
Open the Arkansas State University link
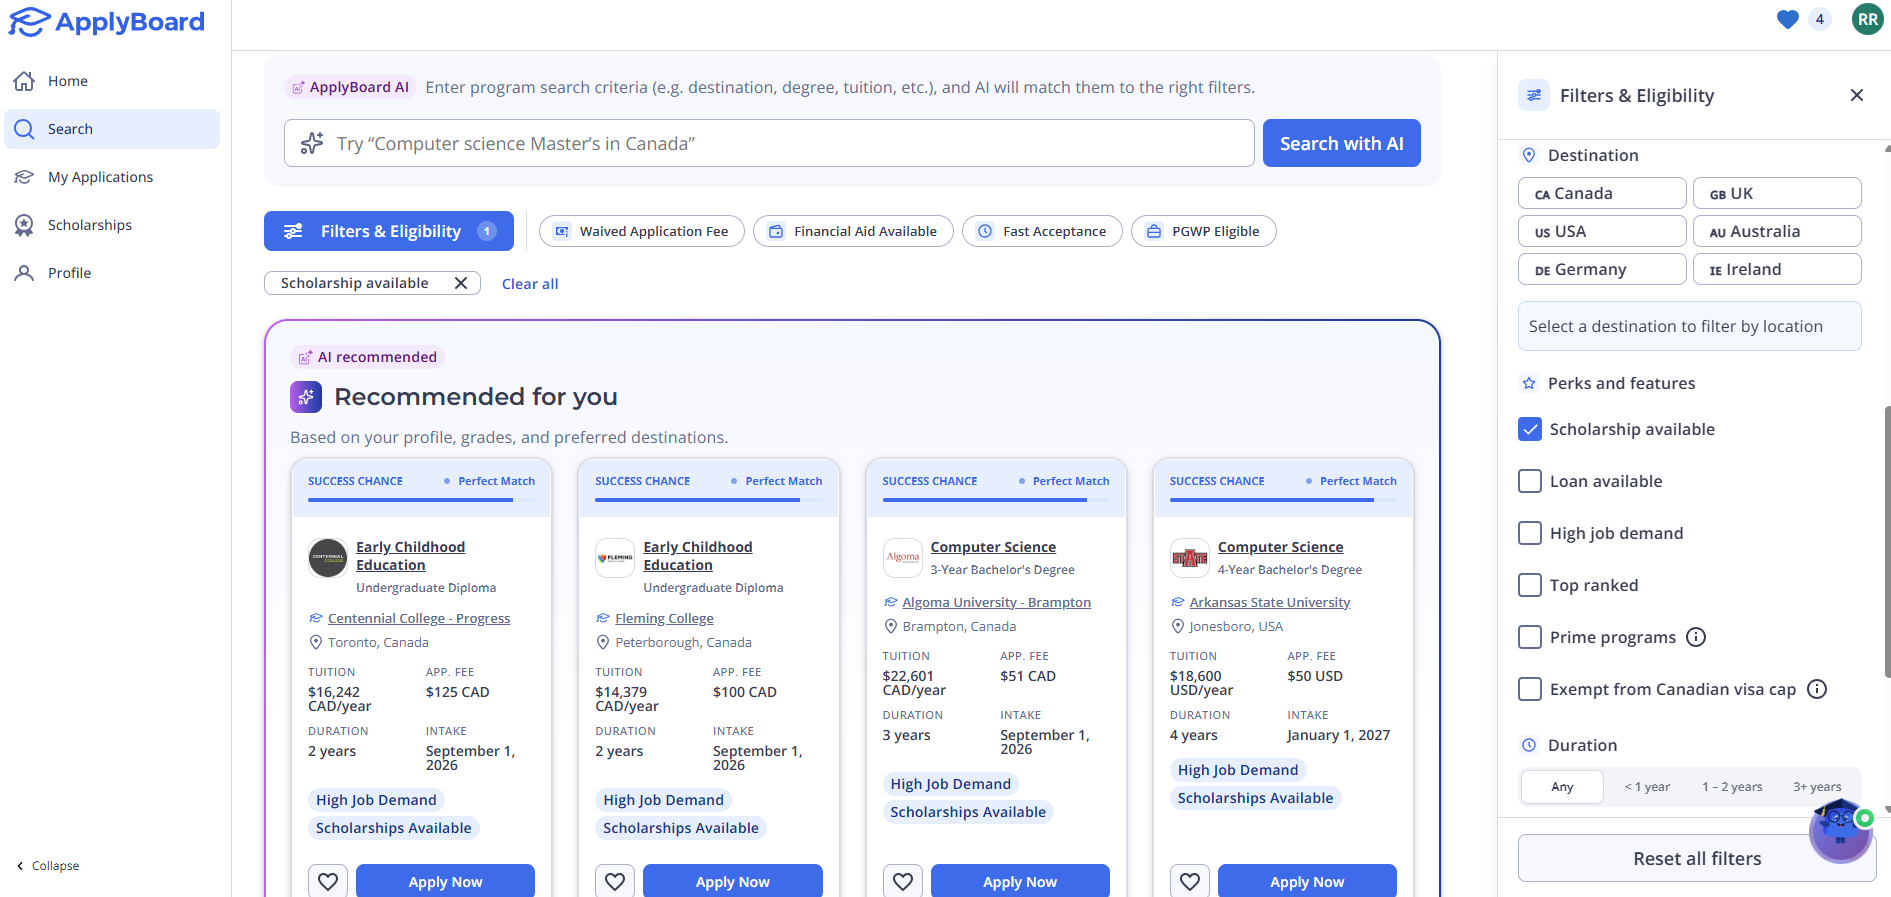(1269, 603)
